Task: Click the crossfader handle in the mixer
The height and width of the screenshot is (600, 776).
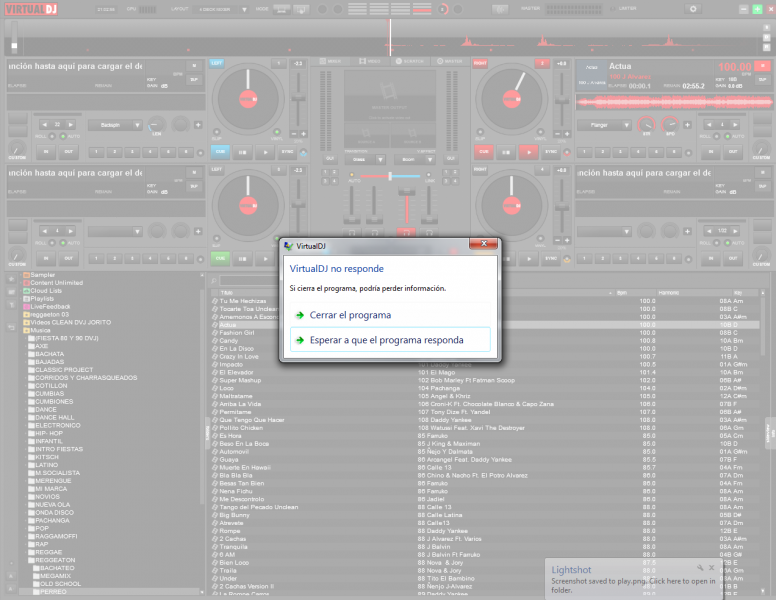Action: pos(390,176)
